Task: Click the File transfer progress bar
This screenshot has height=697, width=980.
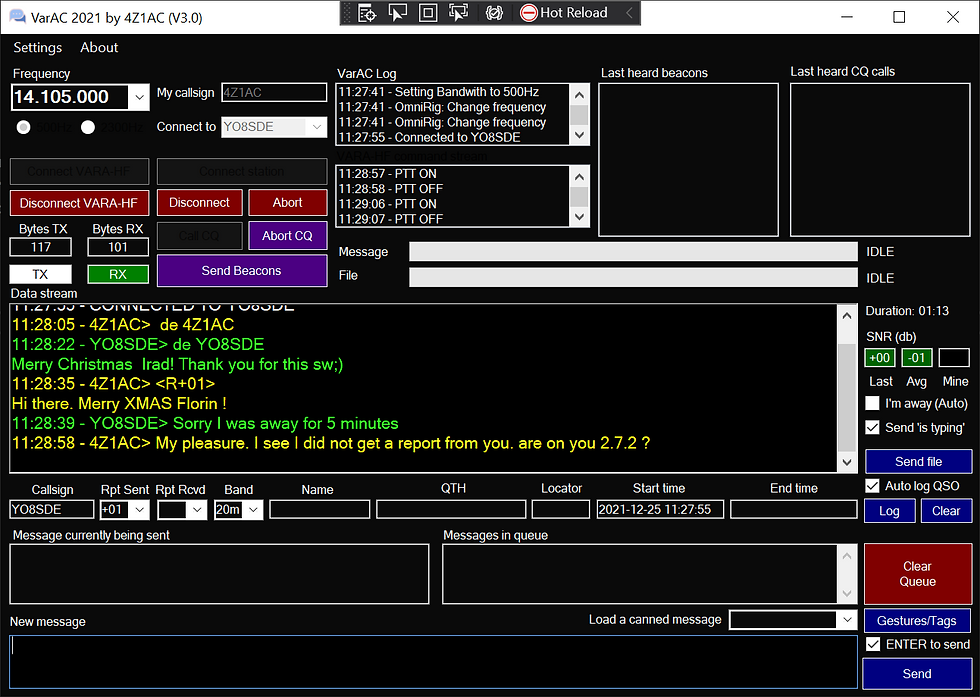Action: 633,278
